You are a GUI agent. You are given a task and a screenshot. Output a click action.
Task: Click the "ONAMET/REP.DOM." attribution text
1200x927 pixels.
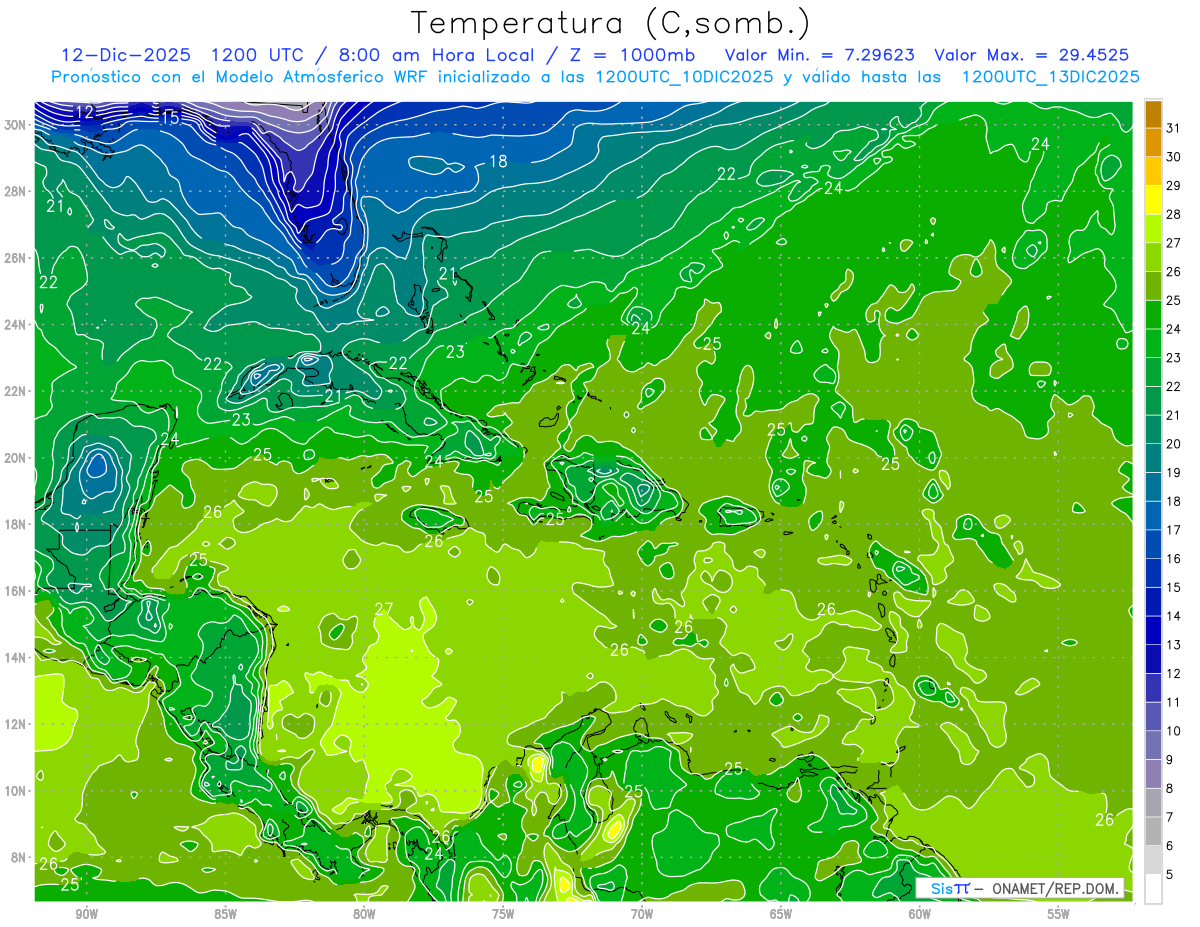click(x=1056, y=888)
